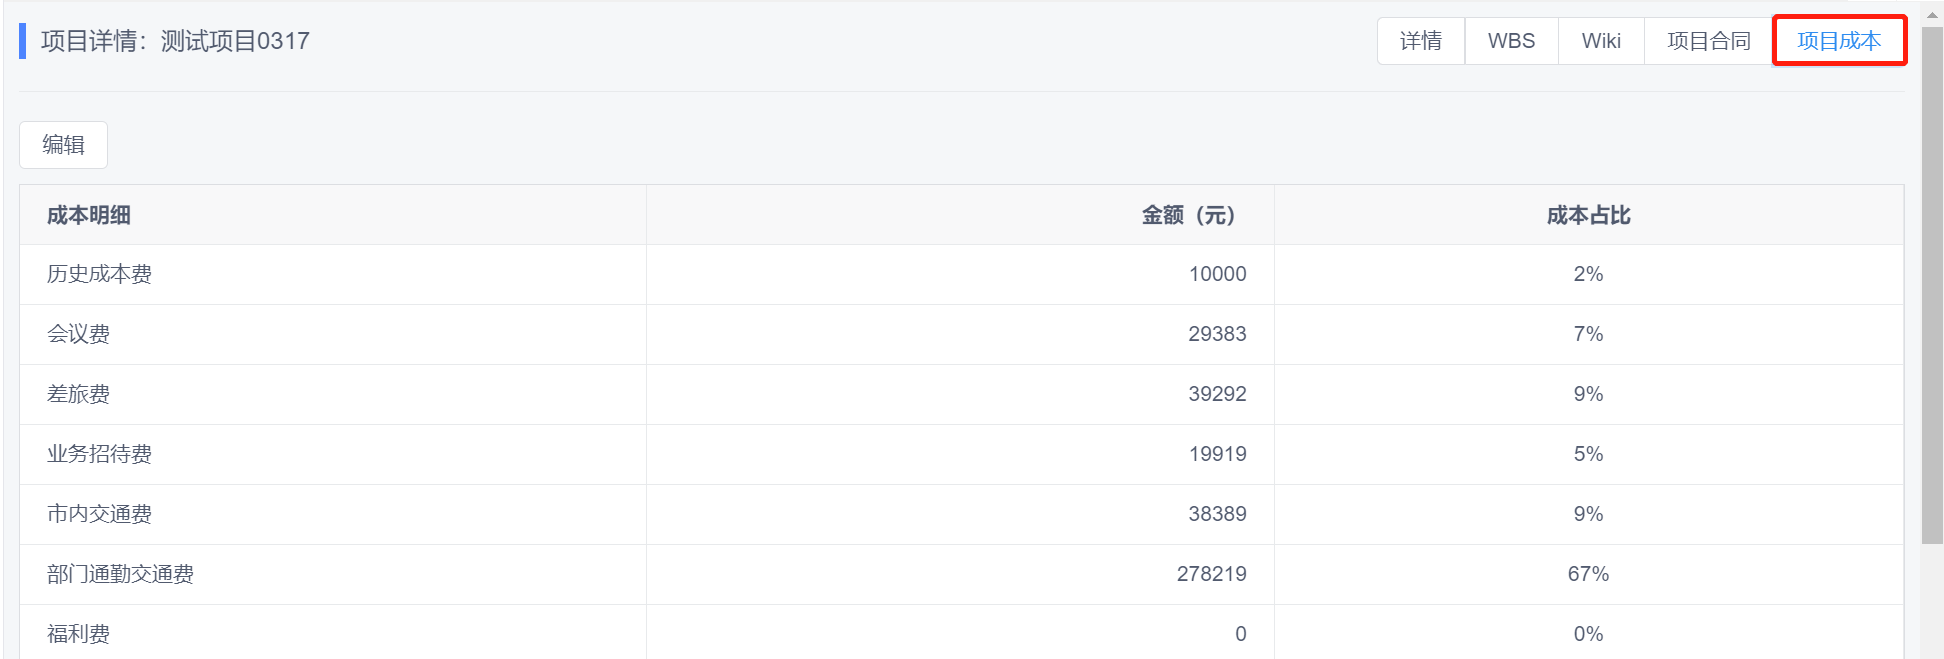Select the 项目成本 tab
This screenshot has width=1944, height=659.
[x=1839, y=41]
